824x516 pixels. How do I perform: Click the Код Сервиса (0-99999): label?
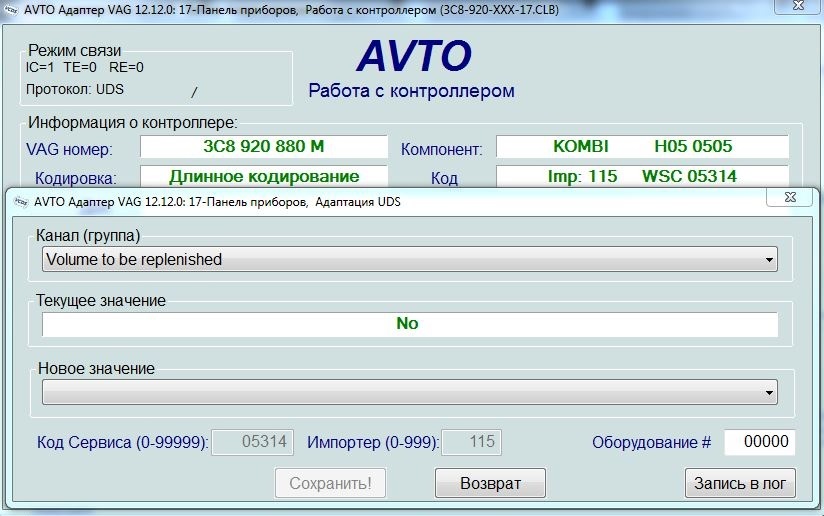coord(122,442)
